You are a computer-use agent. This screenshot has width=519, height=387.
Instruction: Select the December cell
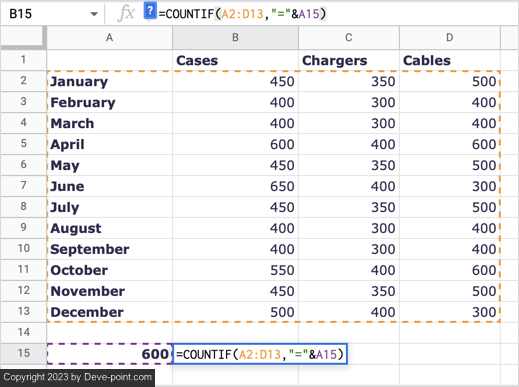coord(109,312)
